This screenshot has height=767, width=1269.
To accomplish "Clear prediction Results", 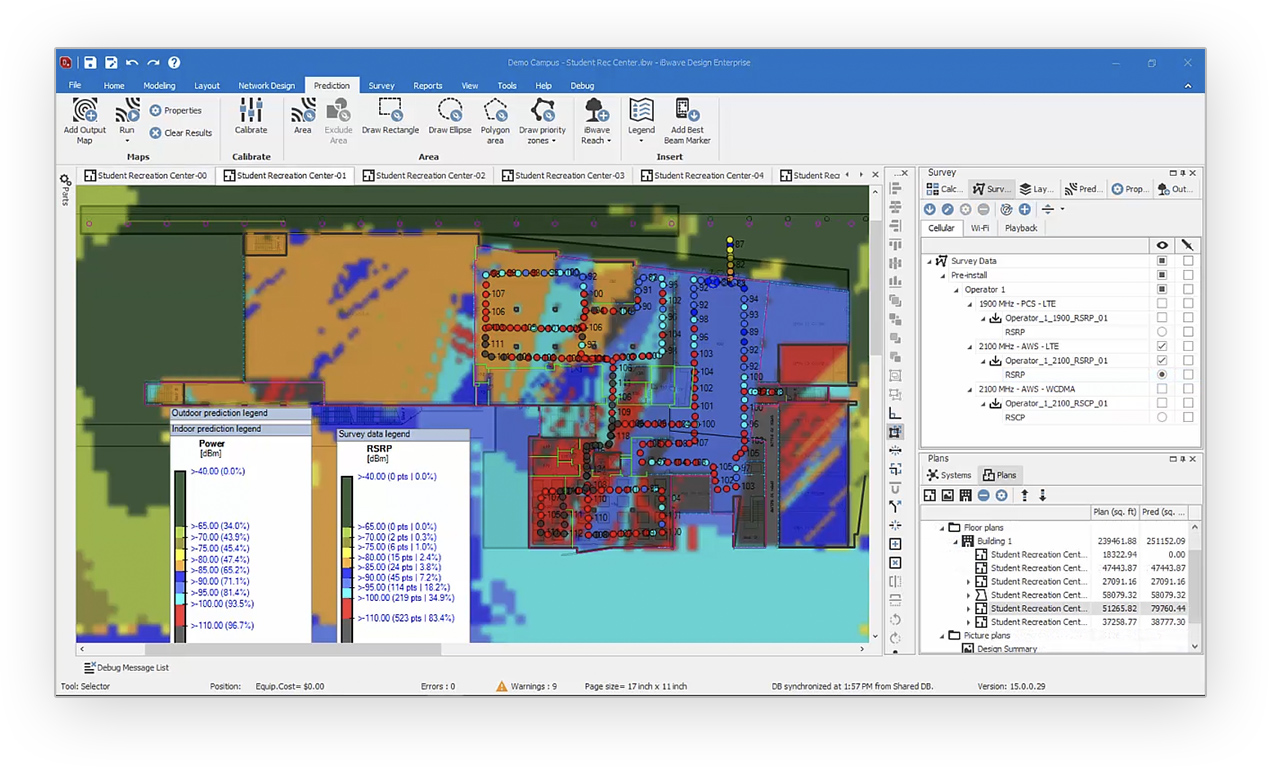I will tap(181, 133).
